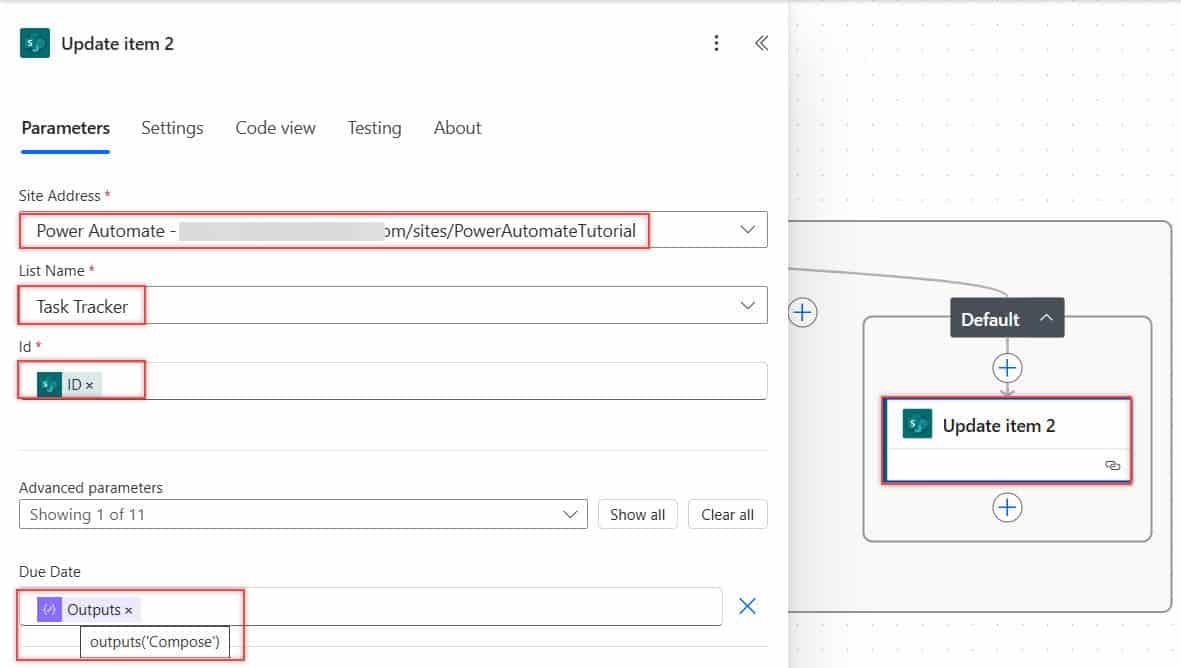Remove the ID token with its × icon
Screen dimensions: 1181x668
coord(88,383)
